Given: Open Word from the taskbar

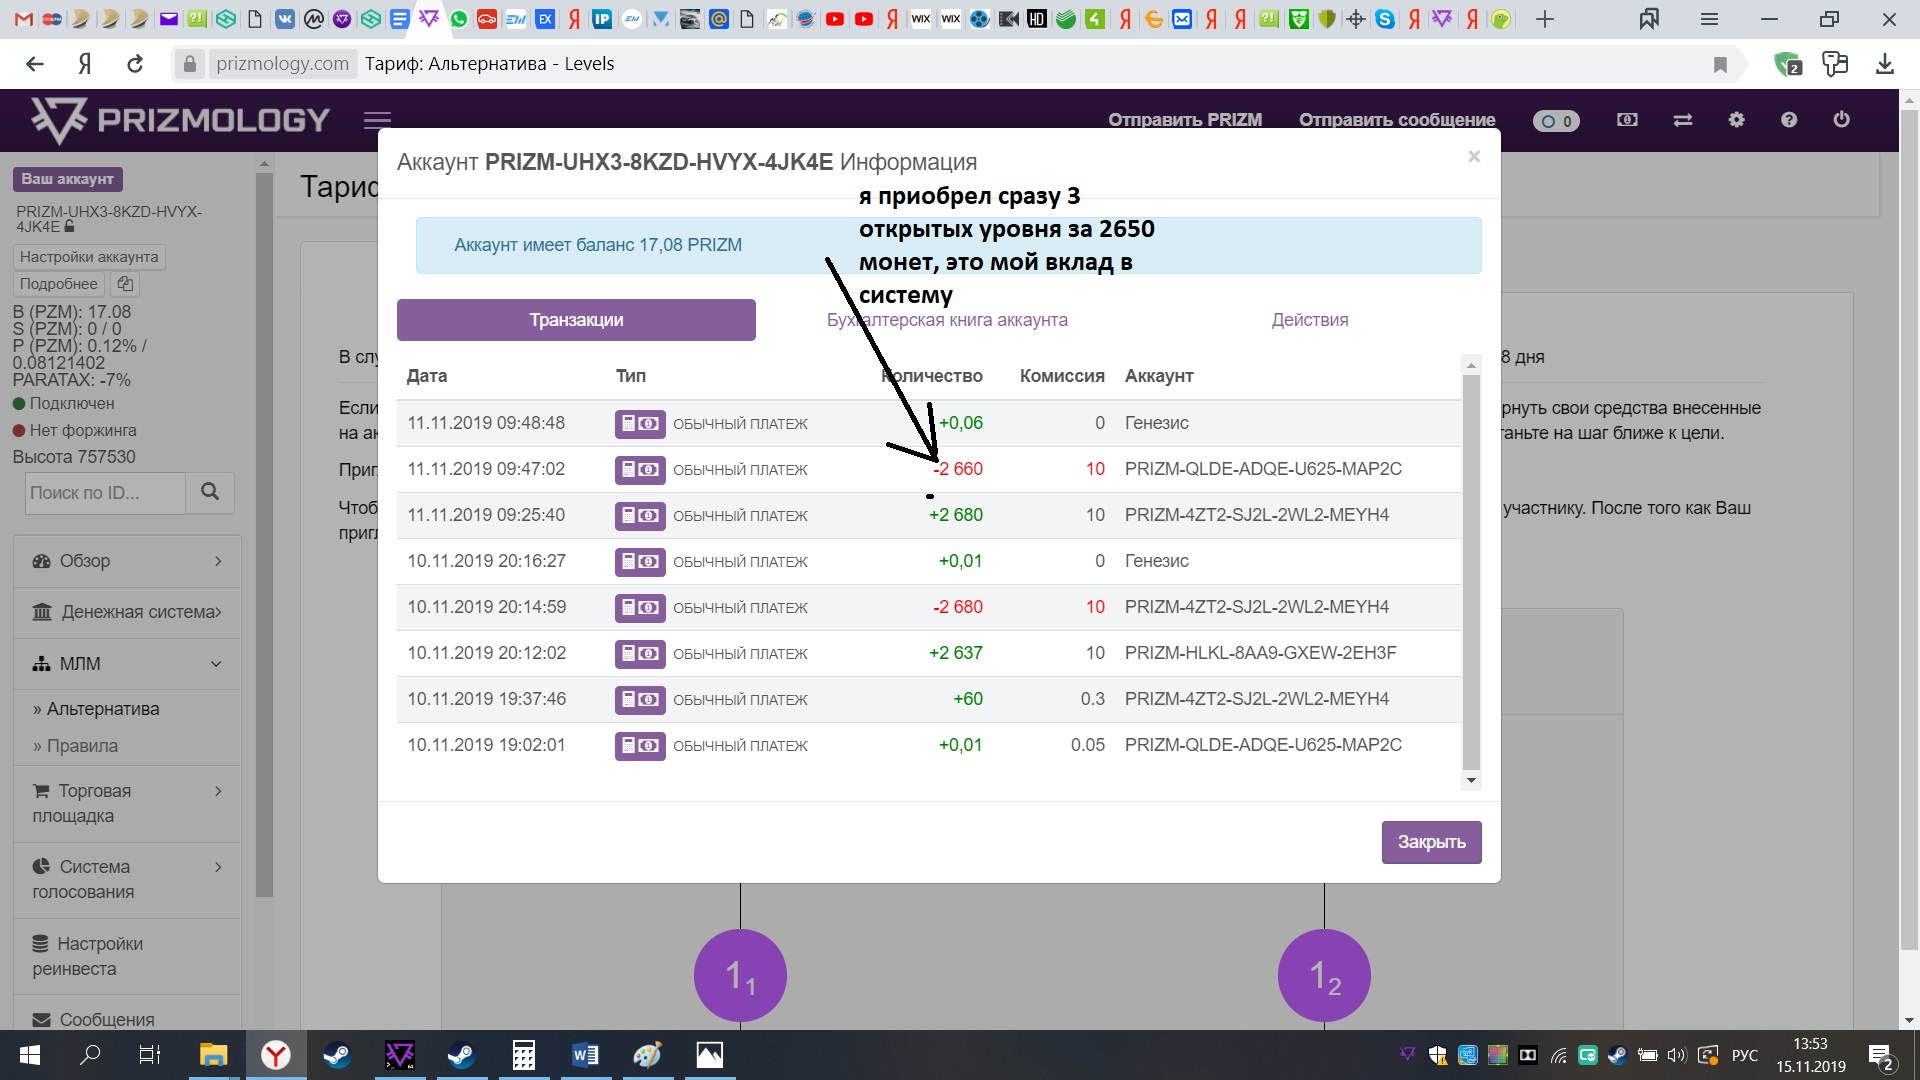Looking at the screenshot, I should 585,1055.
